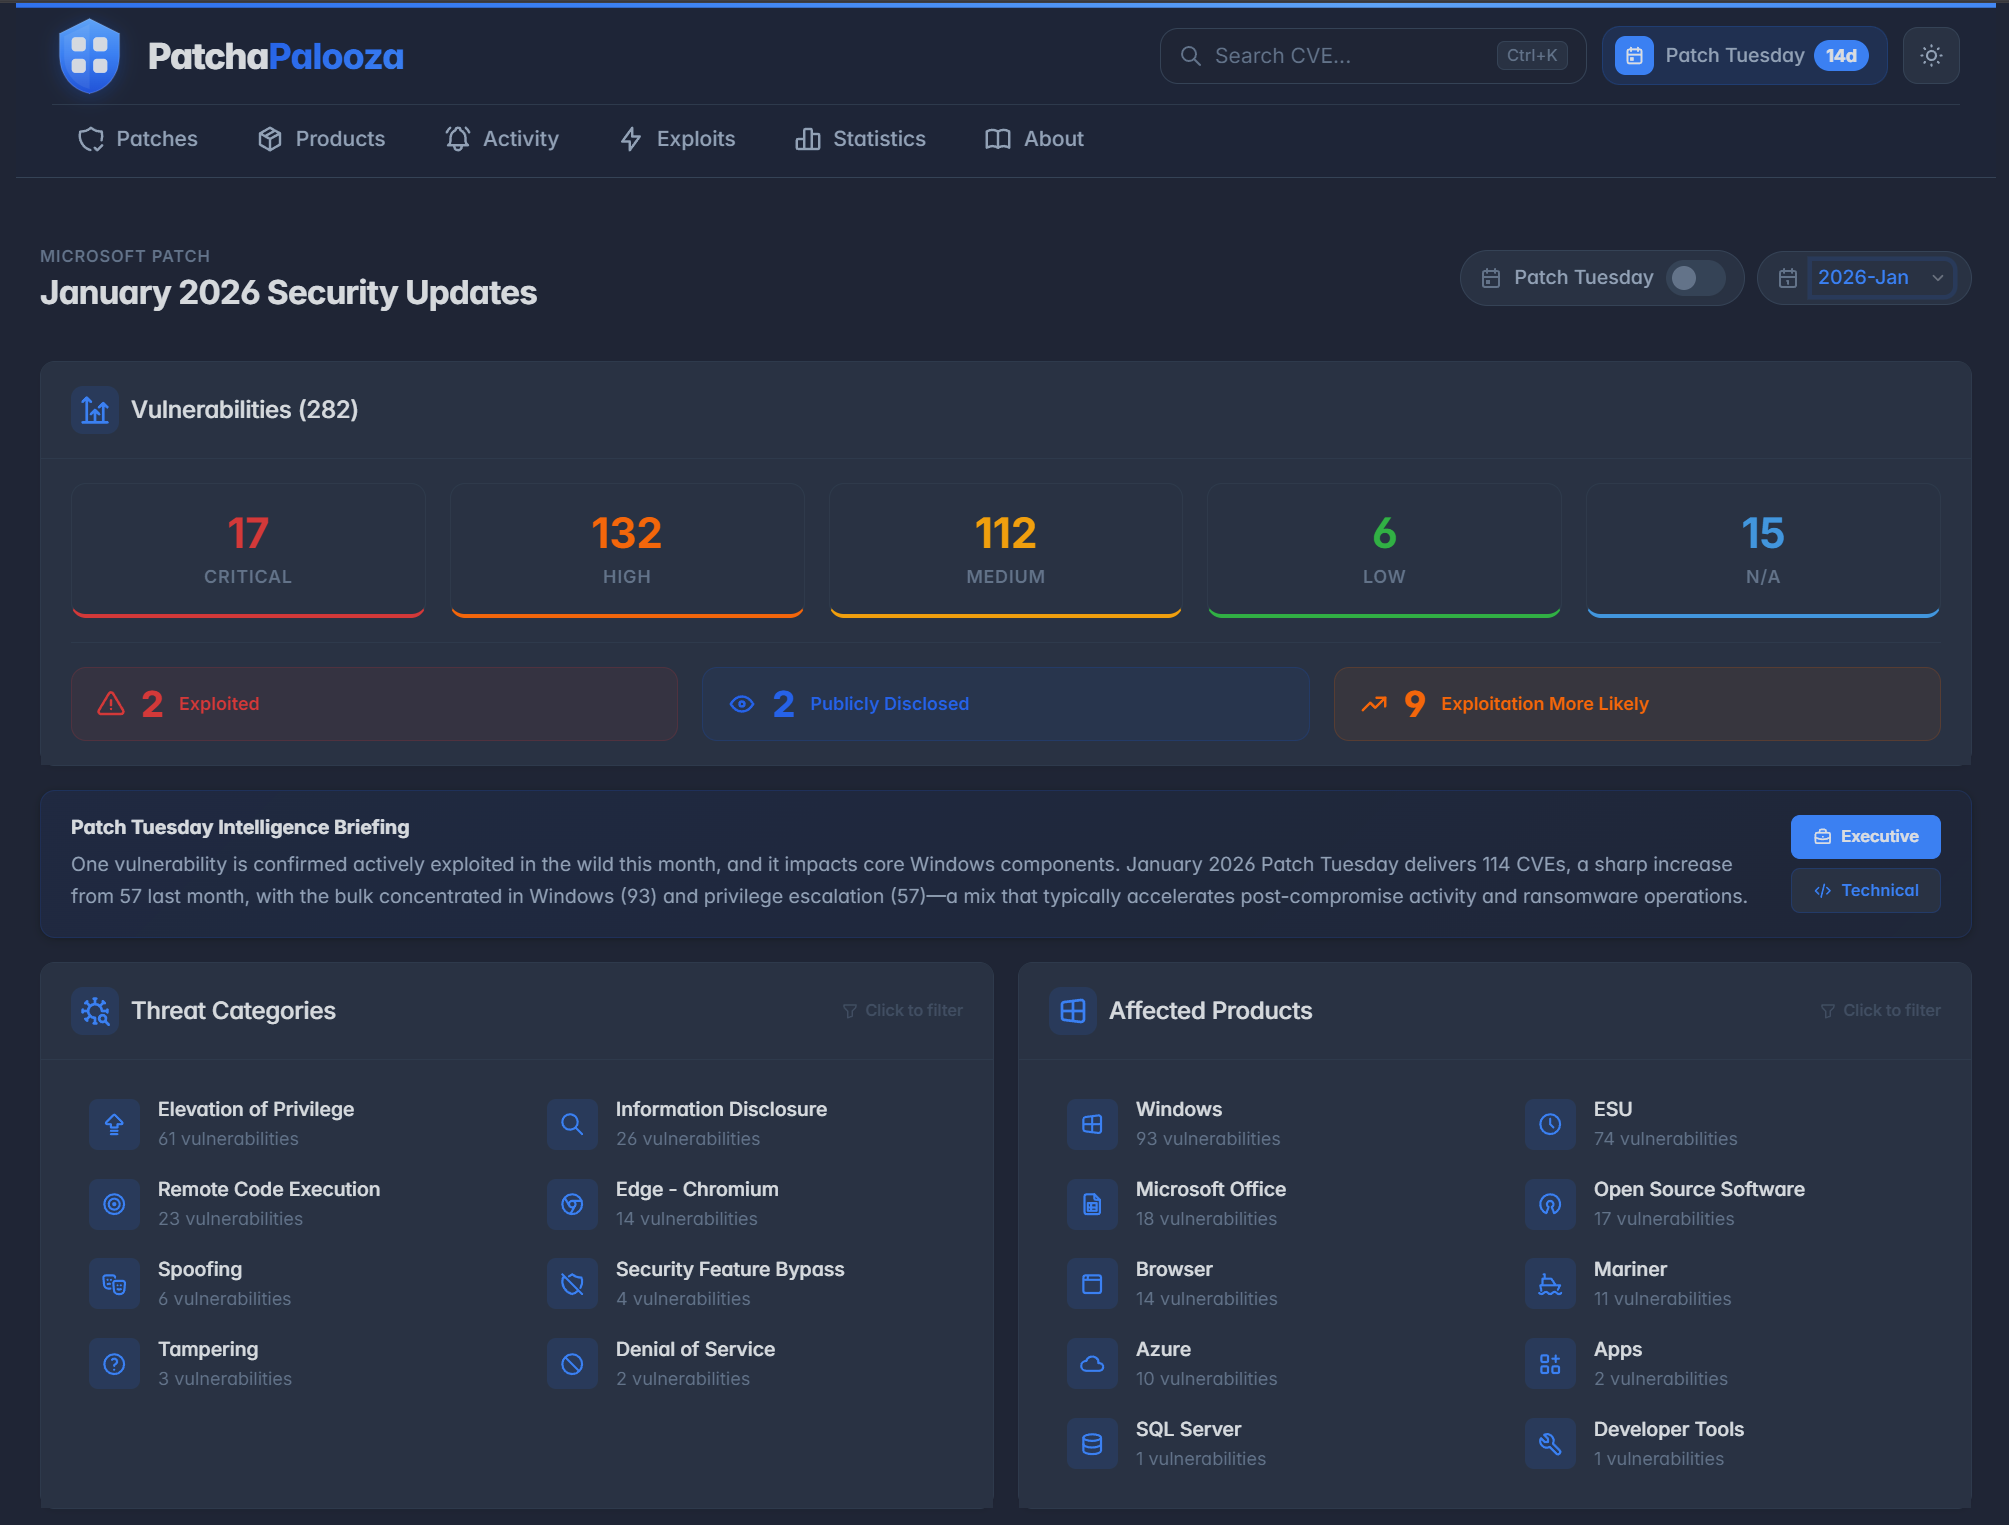This screenshot has height=1525, width=2009.
Task: Click the Mariner ship icon
Action: click(1550, 1284)
